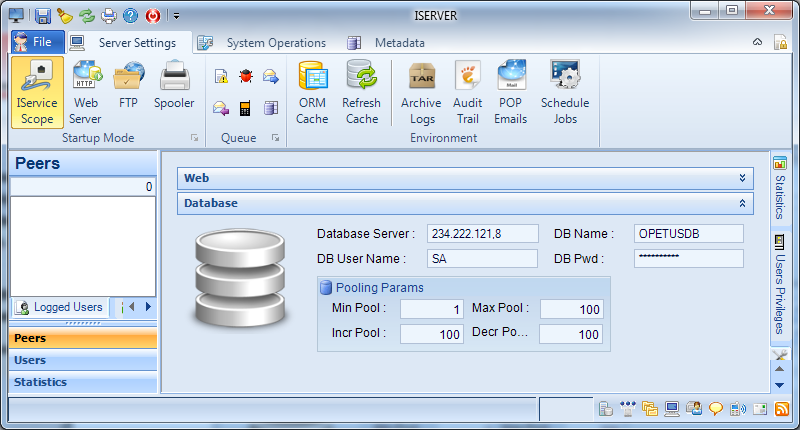Toggle FTP startup mode
The image size is (800, 430).
pos(129,86)
